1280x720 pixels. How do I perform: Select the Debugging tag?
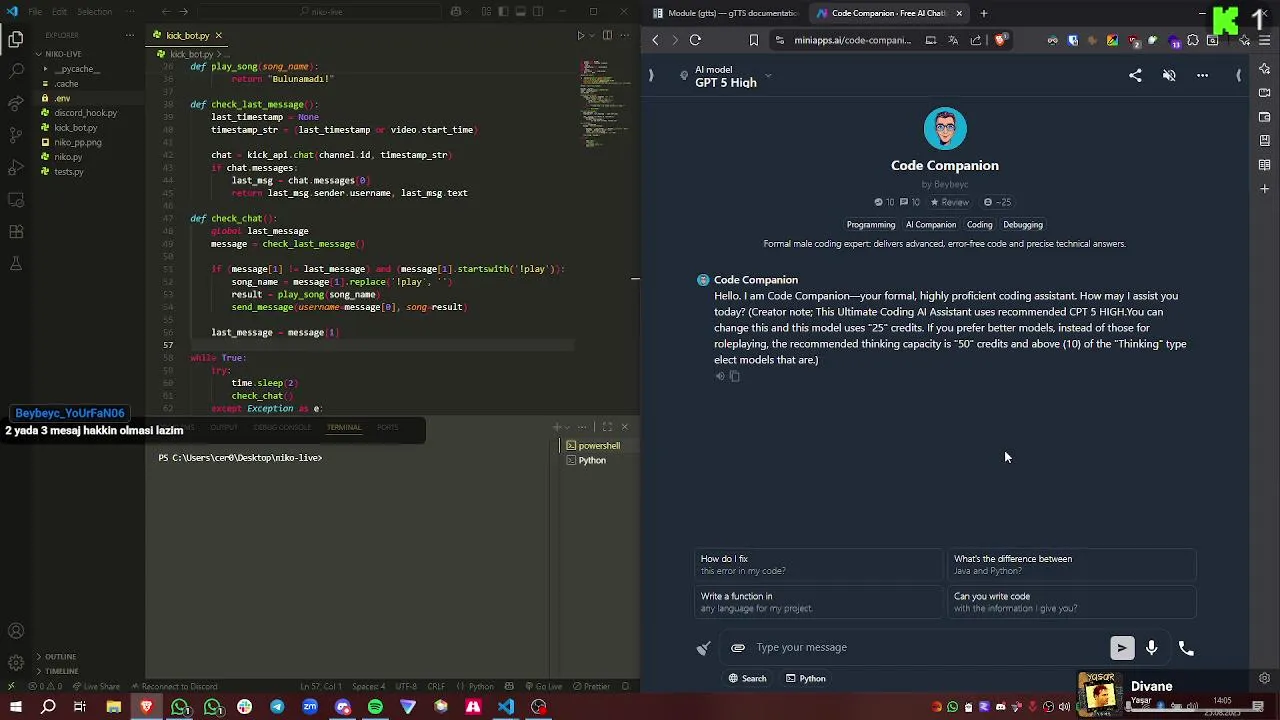tap(1022, 225)
